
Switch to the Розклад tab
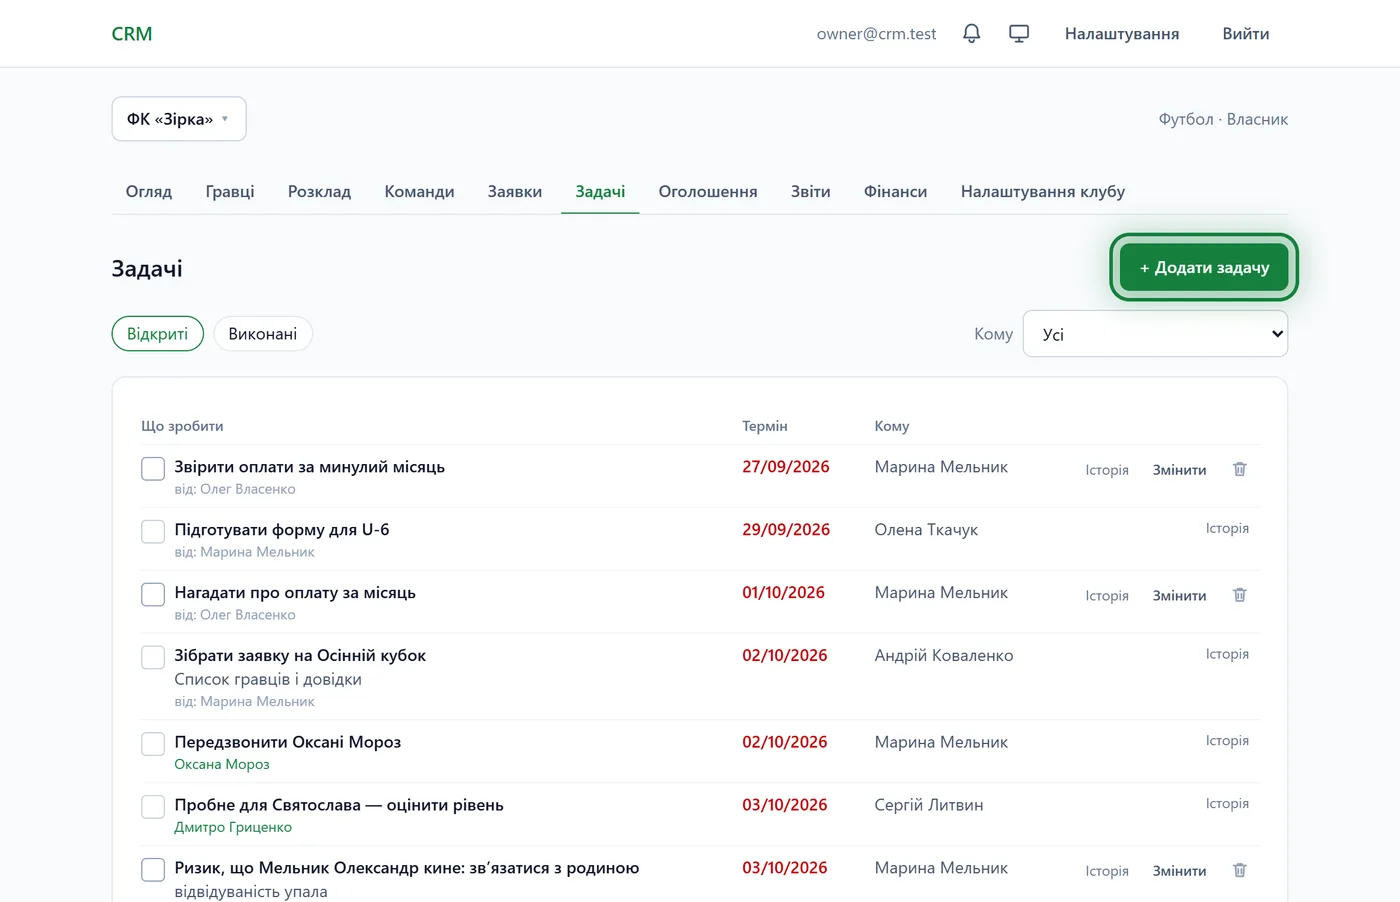coord(319,191)
